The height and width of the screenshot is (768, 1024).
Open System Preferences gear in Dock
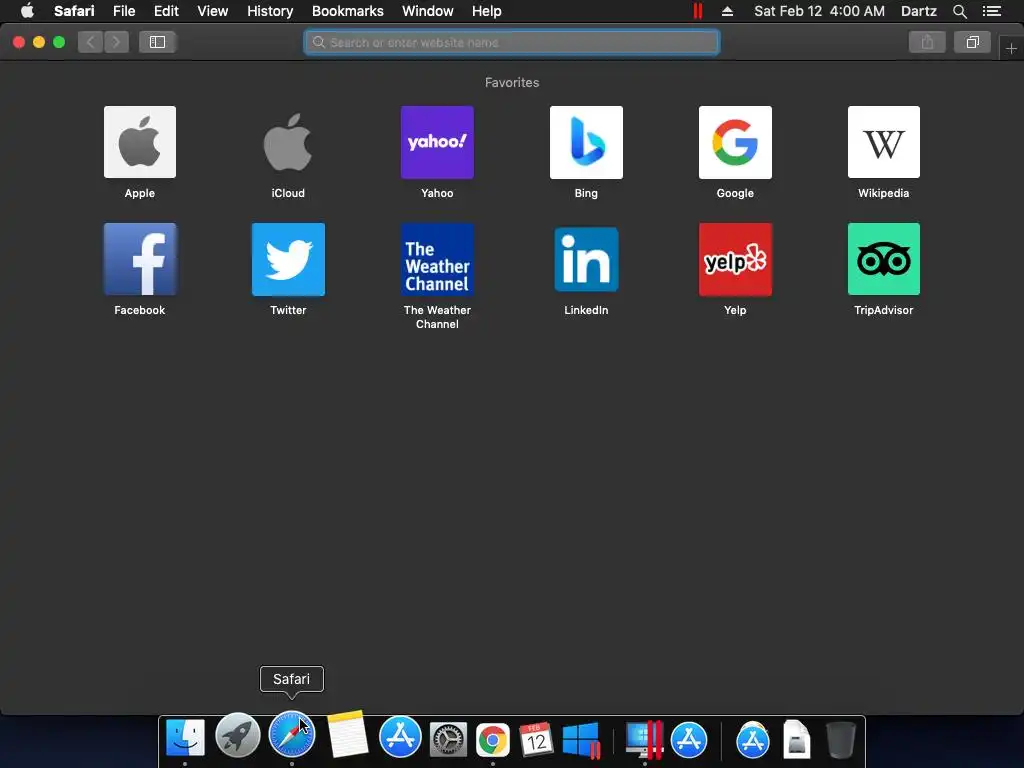(448, 740)
